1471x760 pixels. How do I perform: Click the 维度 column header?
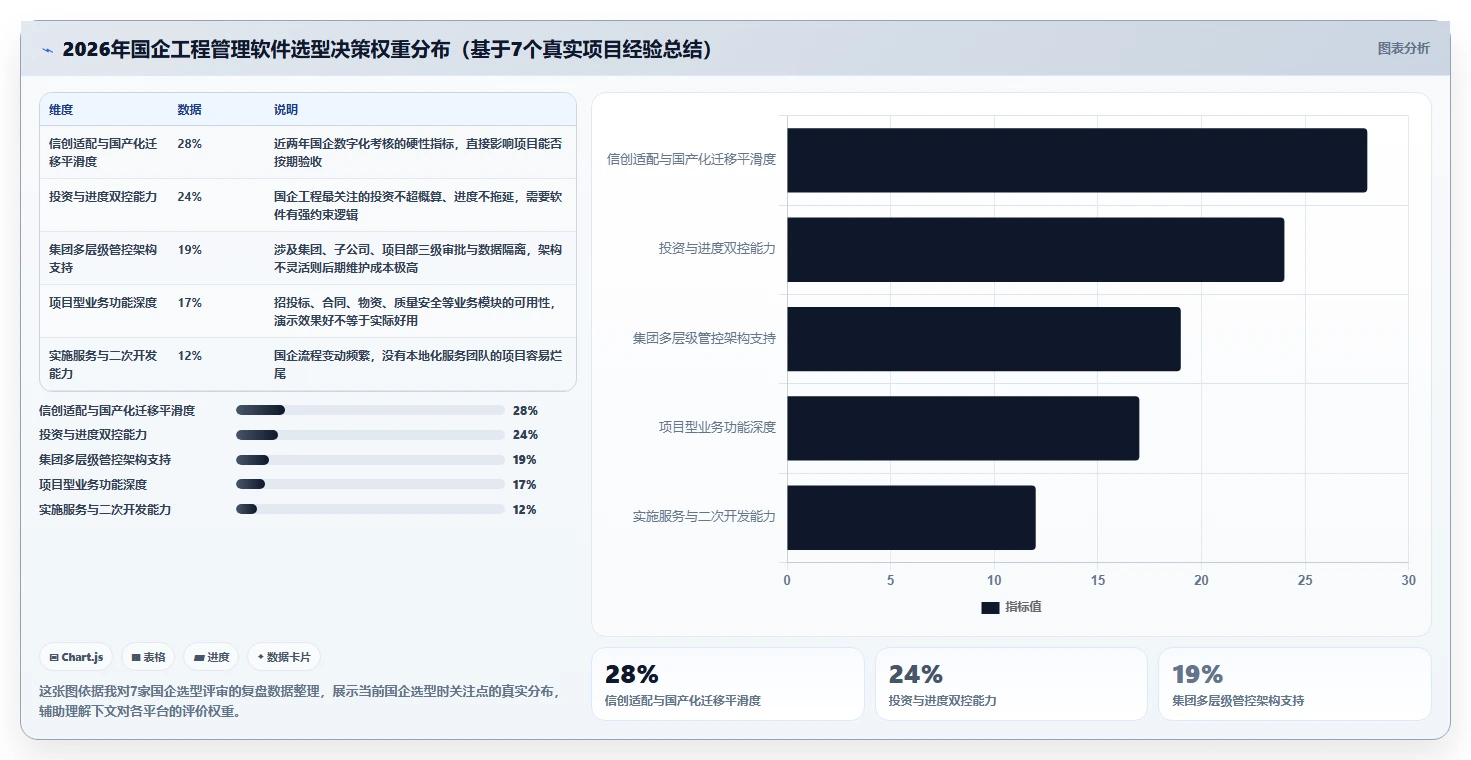pyautogui.click(x=61, y=110)
